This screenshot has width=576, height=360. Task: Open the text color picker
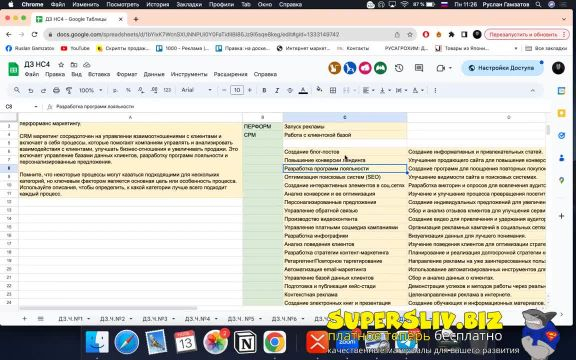coord(303,90)
